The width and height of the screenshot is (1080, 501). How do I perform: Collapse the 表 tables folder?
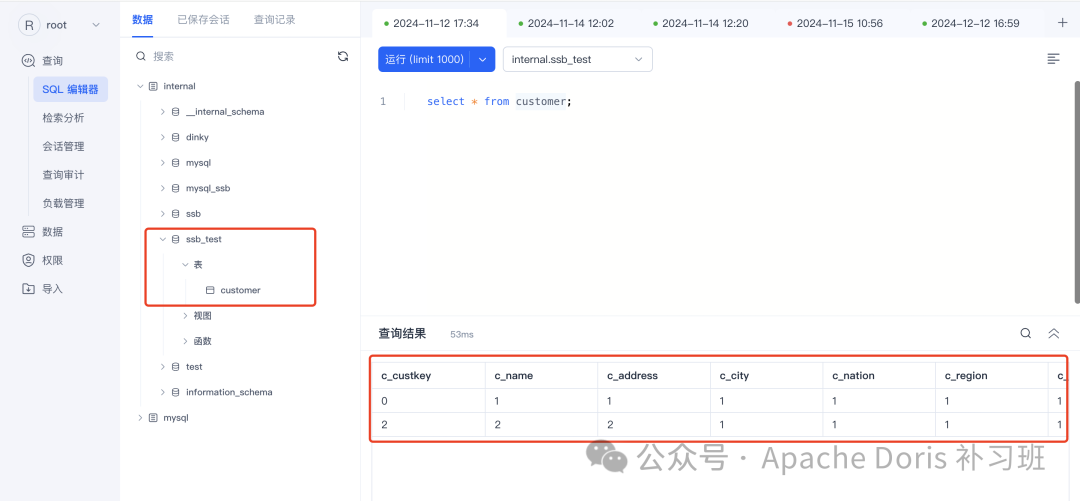click(x=185, y=265)
